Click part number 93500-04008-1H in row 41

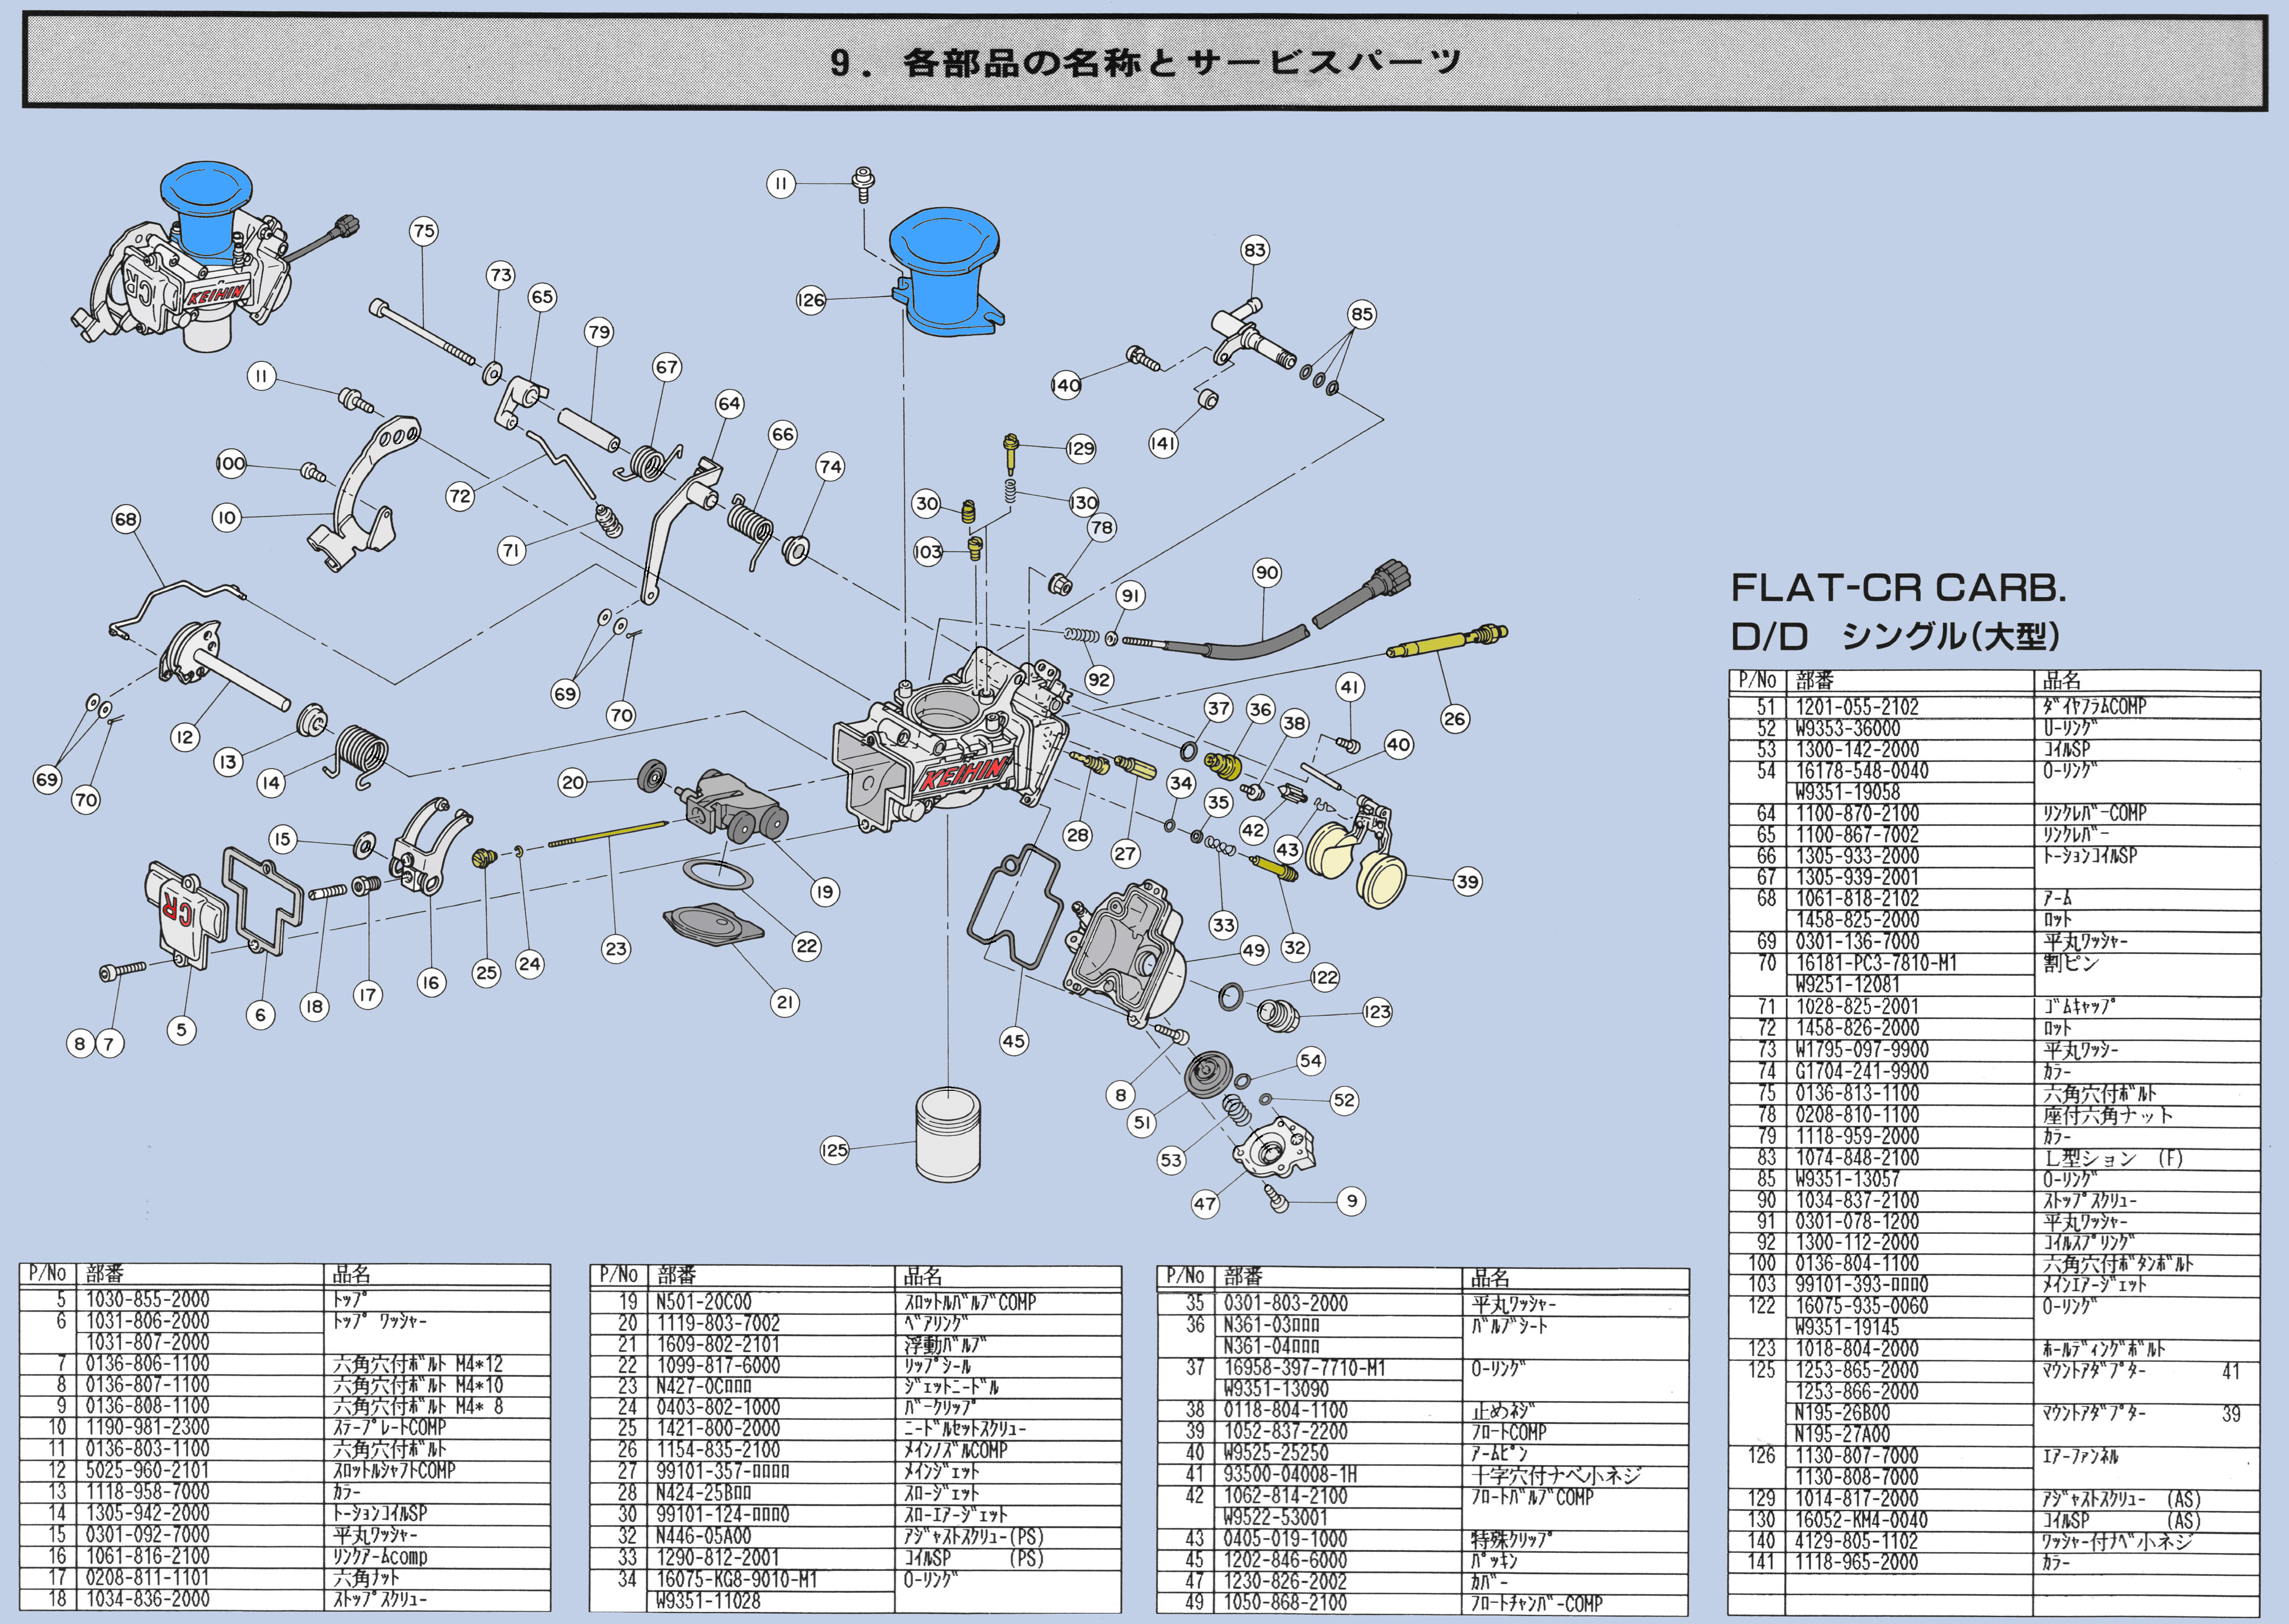click(x=1290, y=1475)
